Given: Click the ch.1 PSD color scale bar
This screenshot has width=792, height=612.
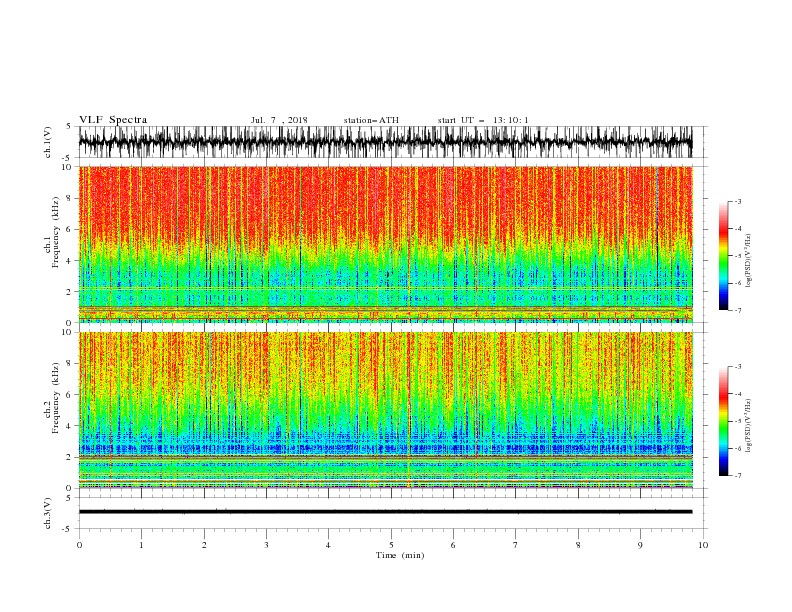Looking at the screenshot, I should (723, 256).
